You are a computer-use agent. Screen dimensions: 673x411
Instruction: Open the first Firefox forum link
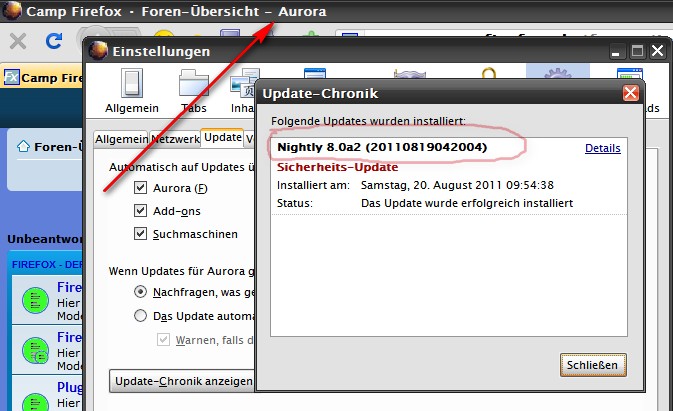[69, 287]
